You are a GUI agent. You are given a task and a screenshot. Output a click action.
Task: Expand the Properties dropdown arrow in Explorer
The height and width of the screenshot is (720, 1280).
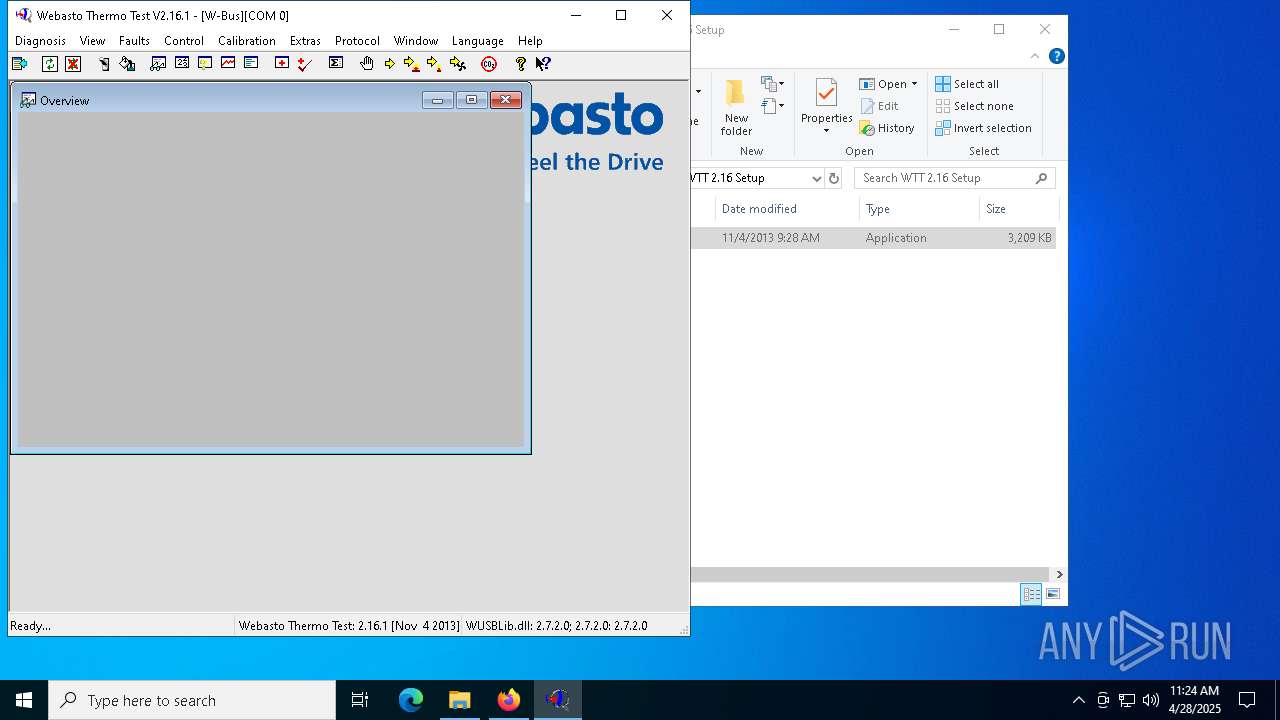pos(826,131)
